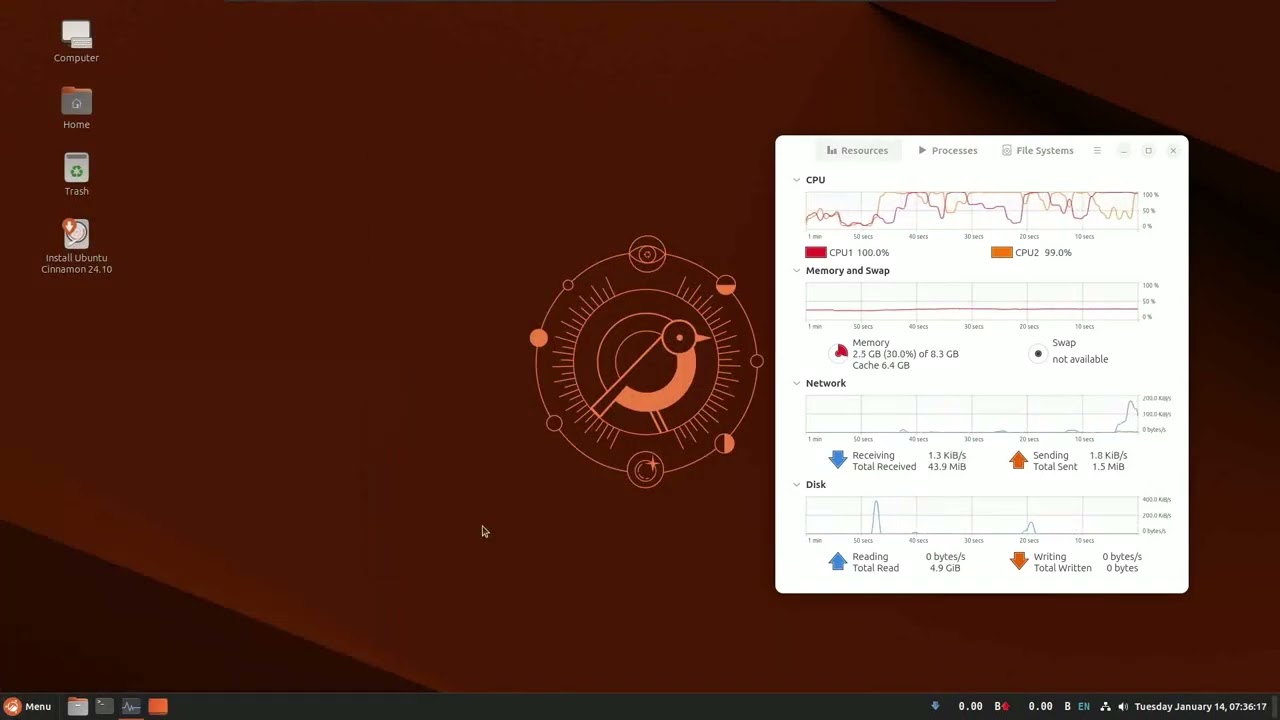
Task: Collapse the CPU section
Action: tap(797, 180)
